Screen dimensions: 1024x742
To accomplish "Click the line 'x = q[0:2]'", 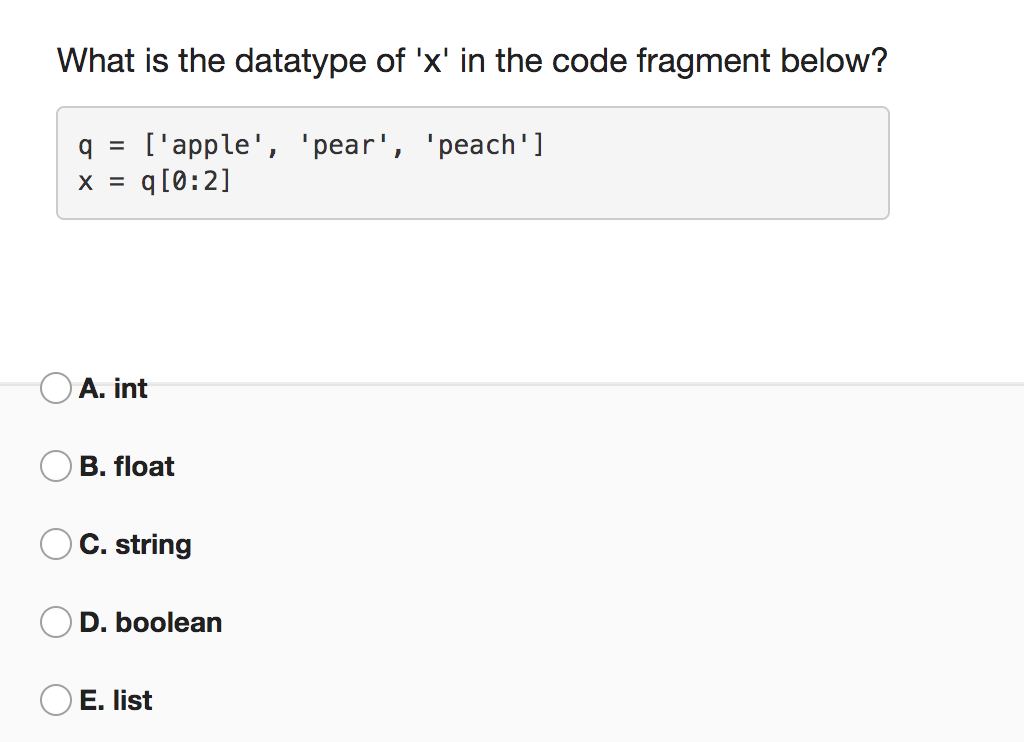I will pyautogui.click(x=153, y=181).
